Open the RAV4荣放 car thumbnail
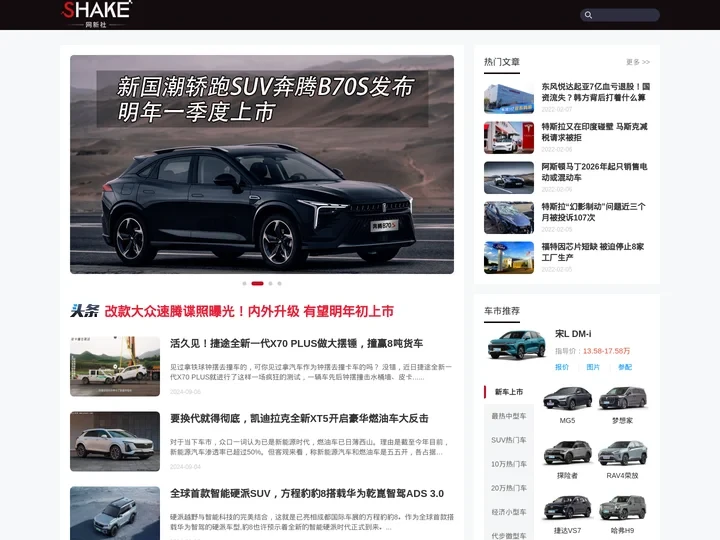The width and height of the screenshot is (720, 540). point(623,453)
